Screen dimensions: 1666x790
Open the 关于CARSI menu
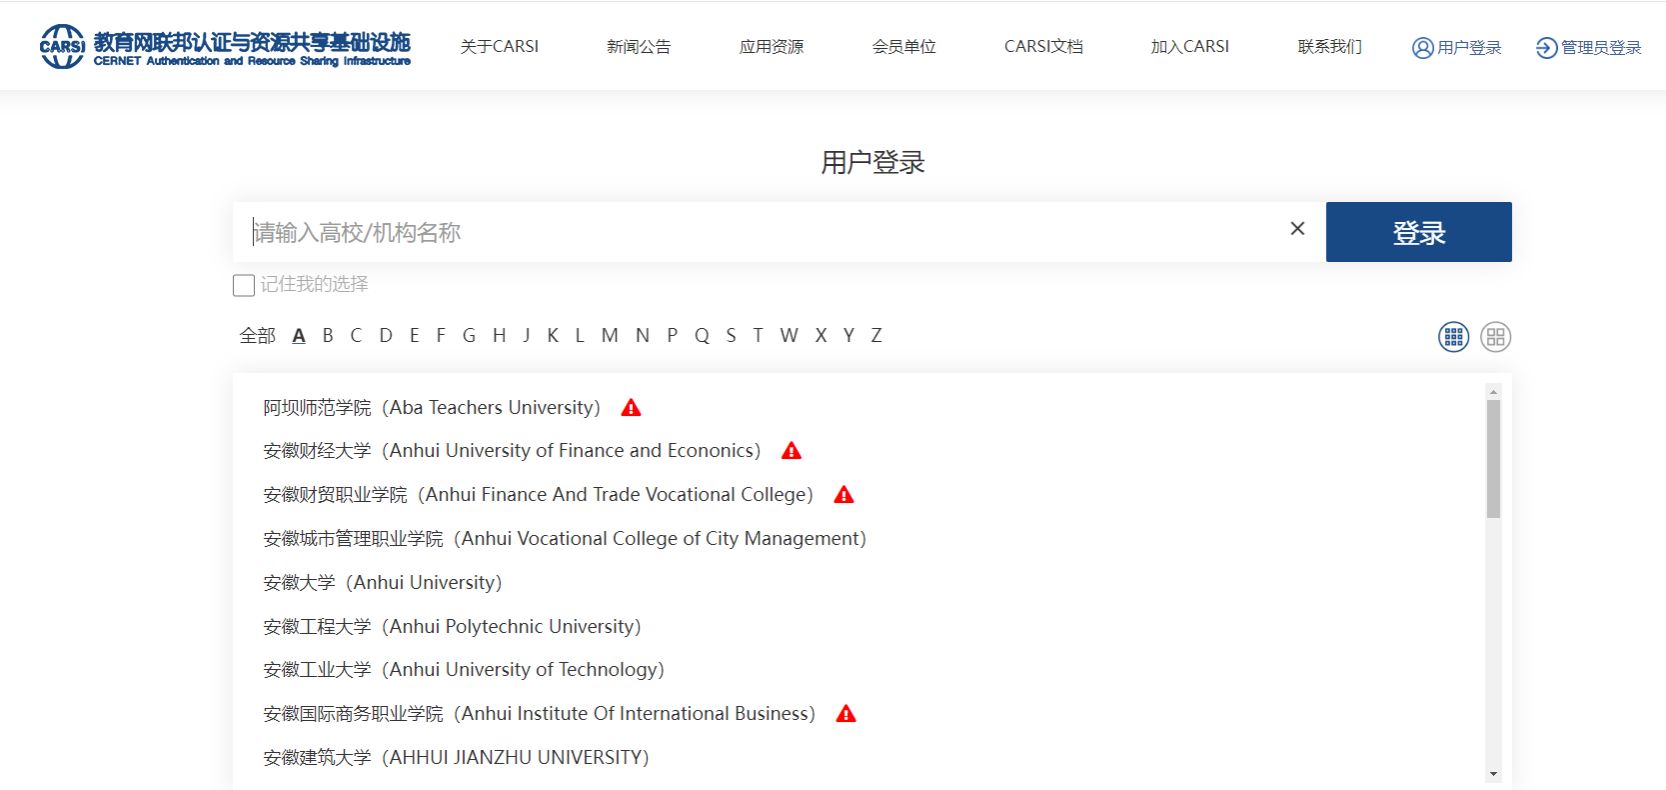499,47
